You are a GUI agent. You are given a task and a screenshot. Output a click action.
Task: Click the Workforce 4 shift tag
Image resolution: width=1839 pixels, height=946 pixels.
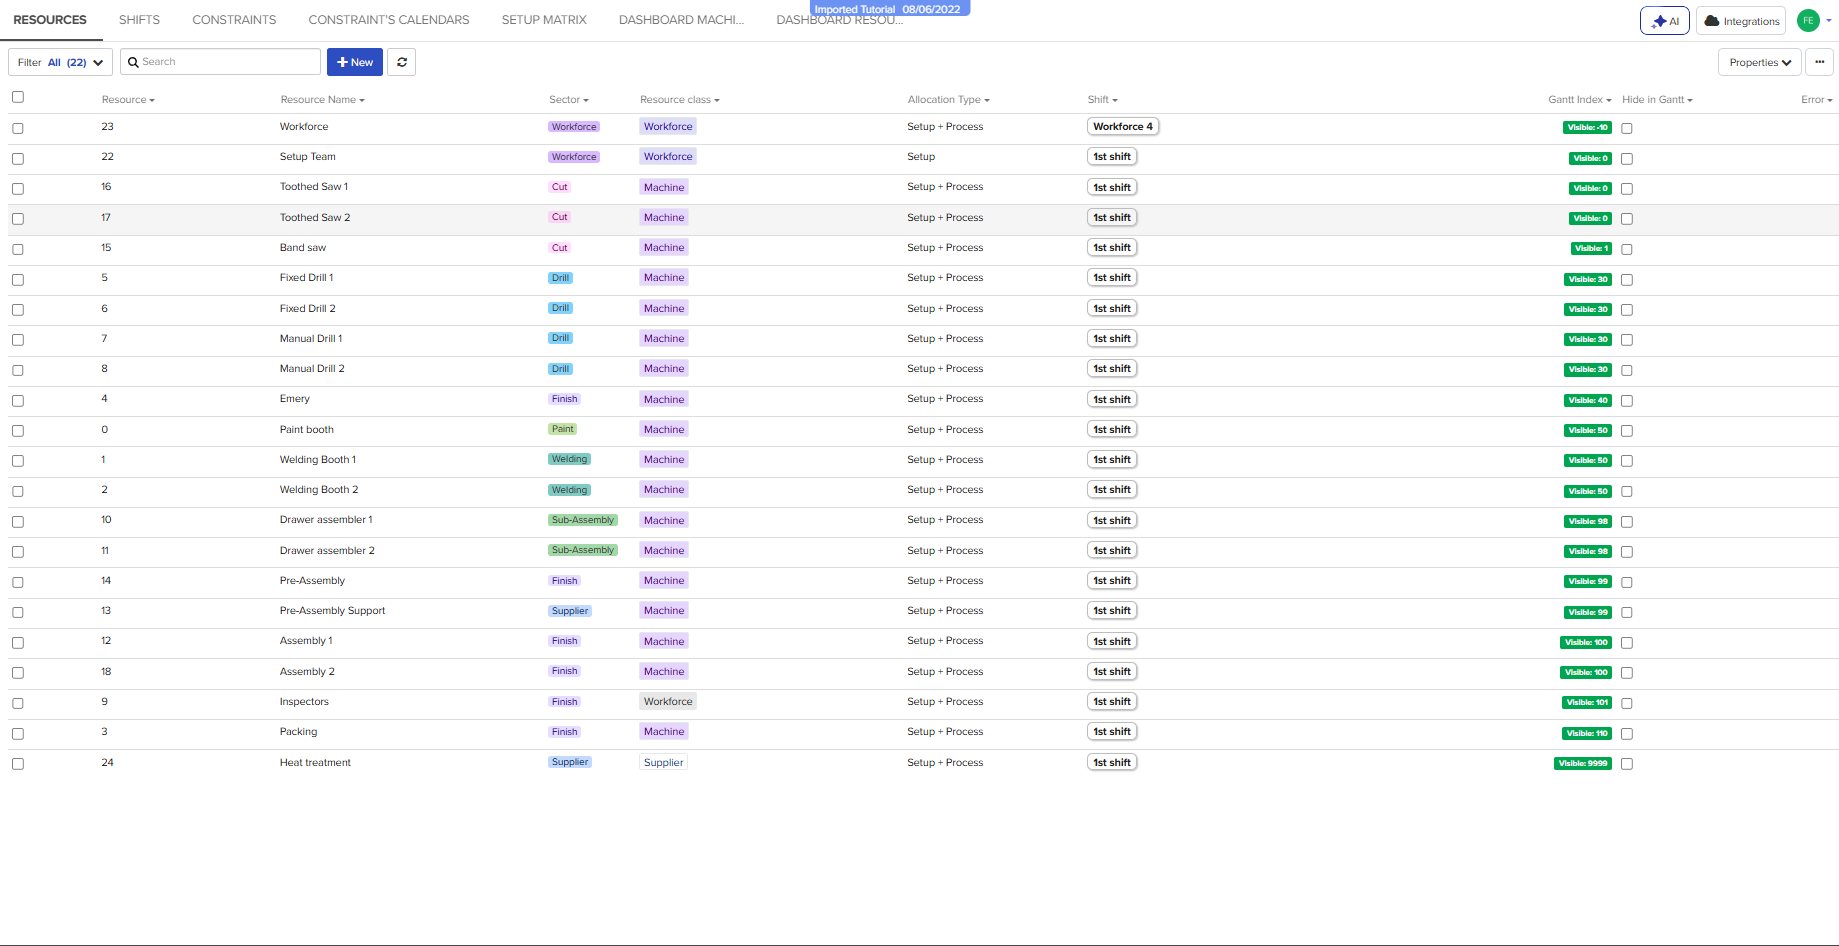(x=1122, y=127)
